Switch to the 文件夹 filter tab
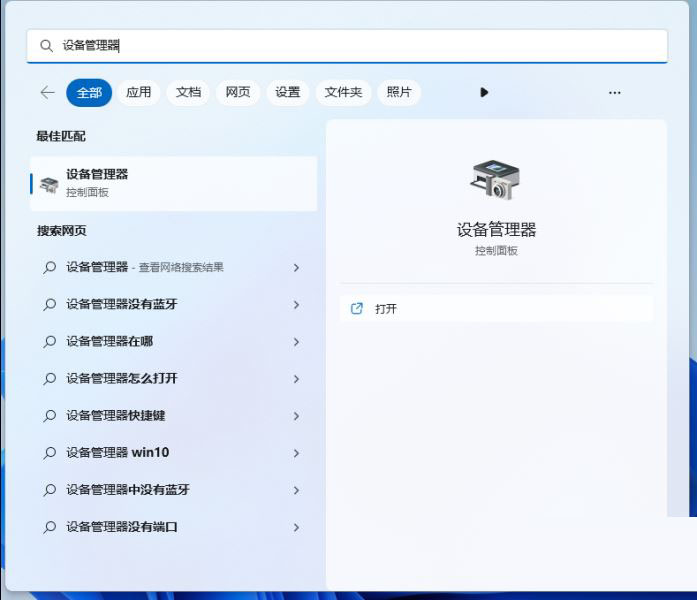 pyautogui.click(x=343, y=92)
